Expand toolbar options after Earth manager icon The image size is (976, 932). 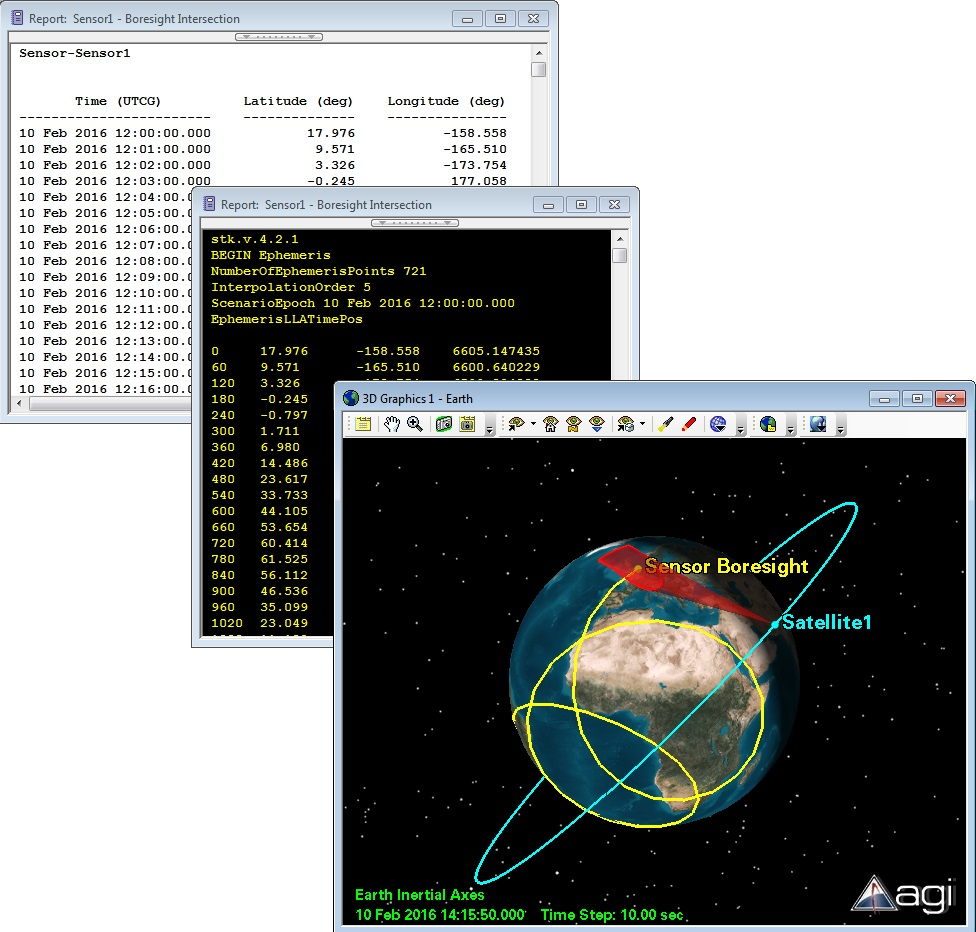coord(791,428)
